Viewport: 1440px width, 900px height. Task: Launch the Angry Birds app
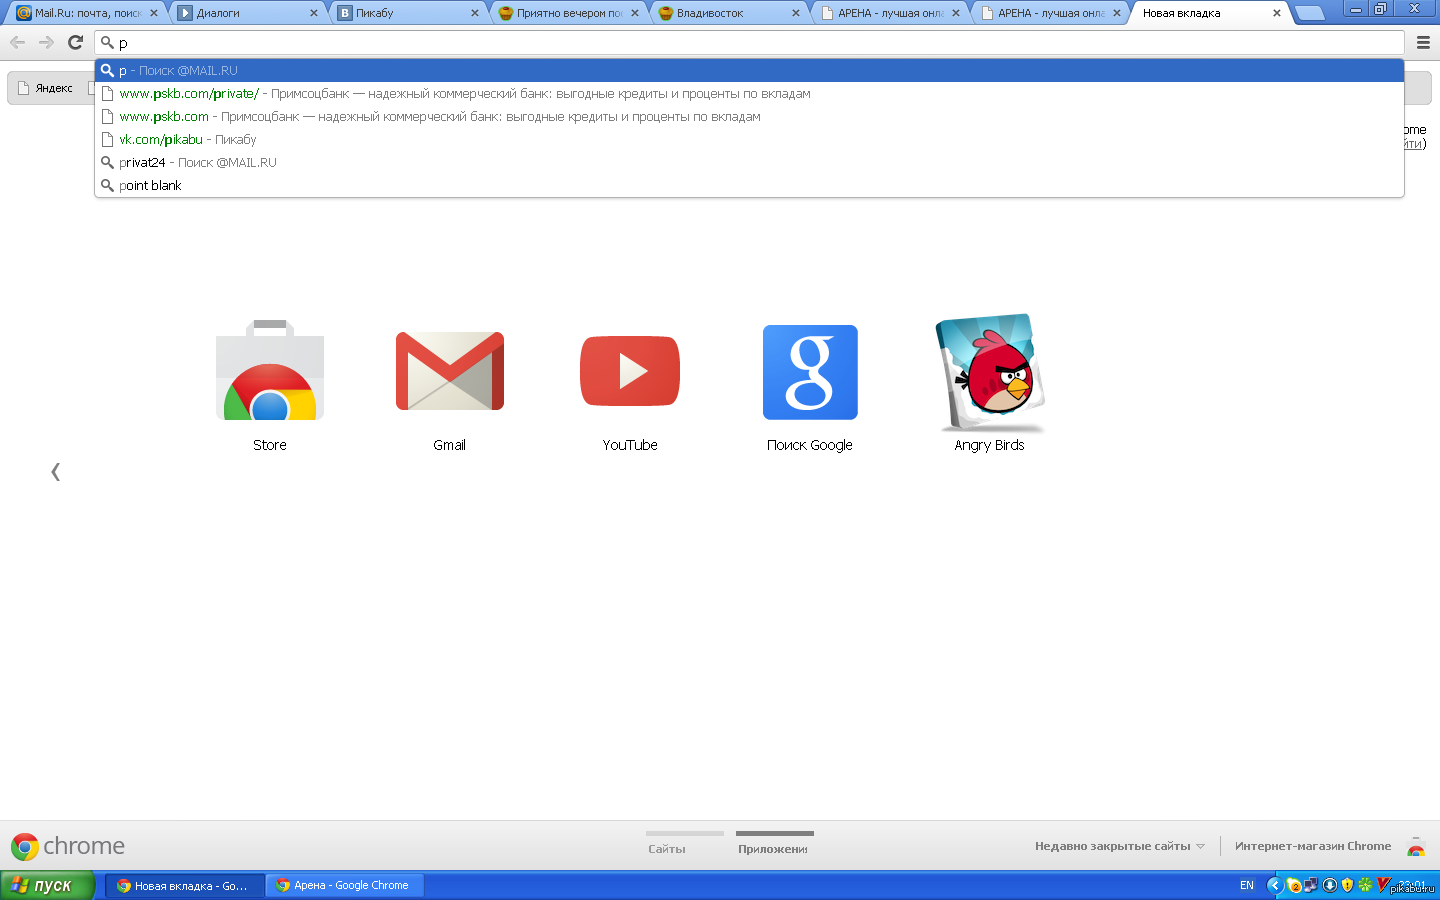tap(989, 372)
